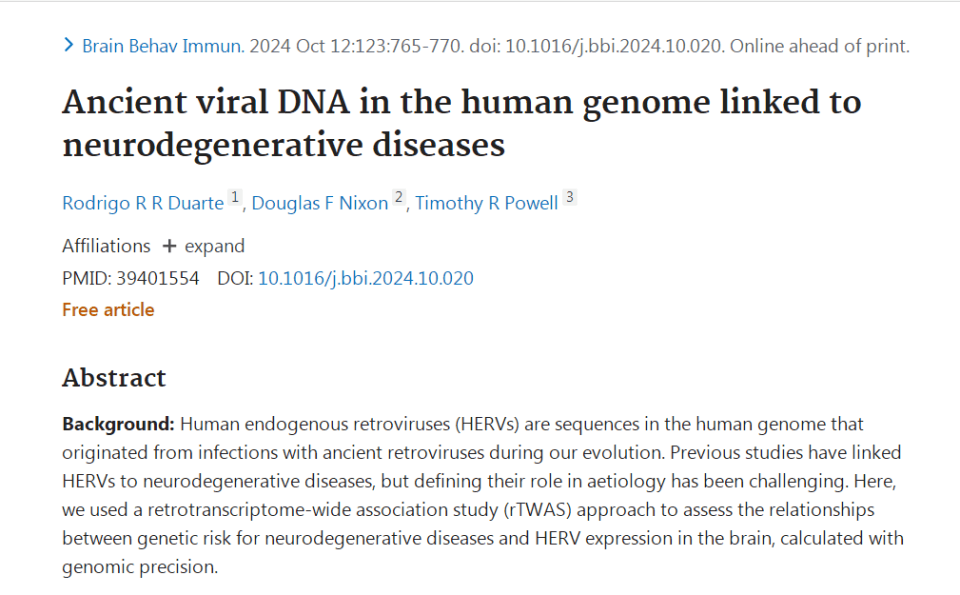
Task: Open the Brain Behav Immun journal link
Action: [x=163, y=46]
